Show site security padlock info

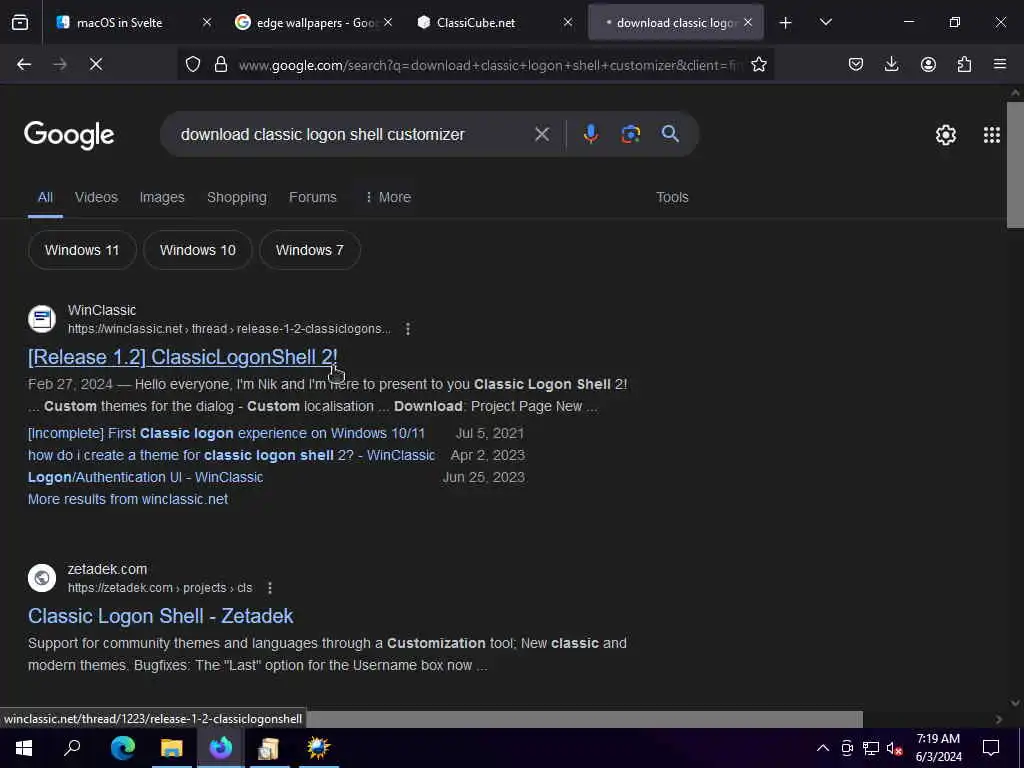coord(221,64)
